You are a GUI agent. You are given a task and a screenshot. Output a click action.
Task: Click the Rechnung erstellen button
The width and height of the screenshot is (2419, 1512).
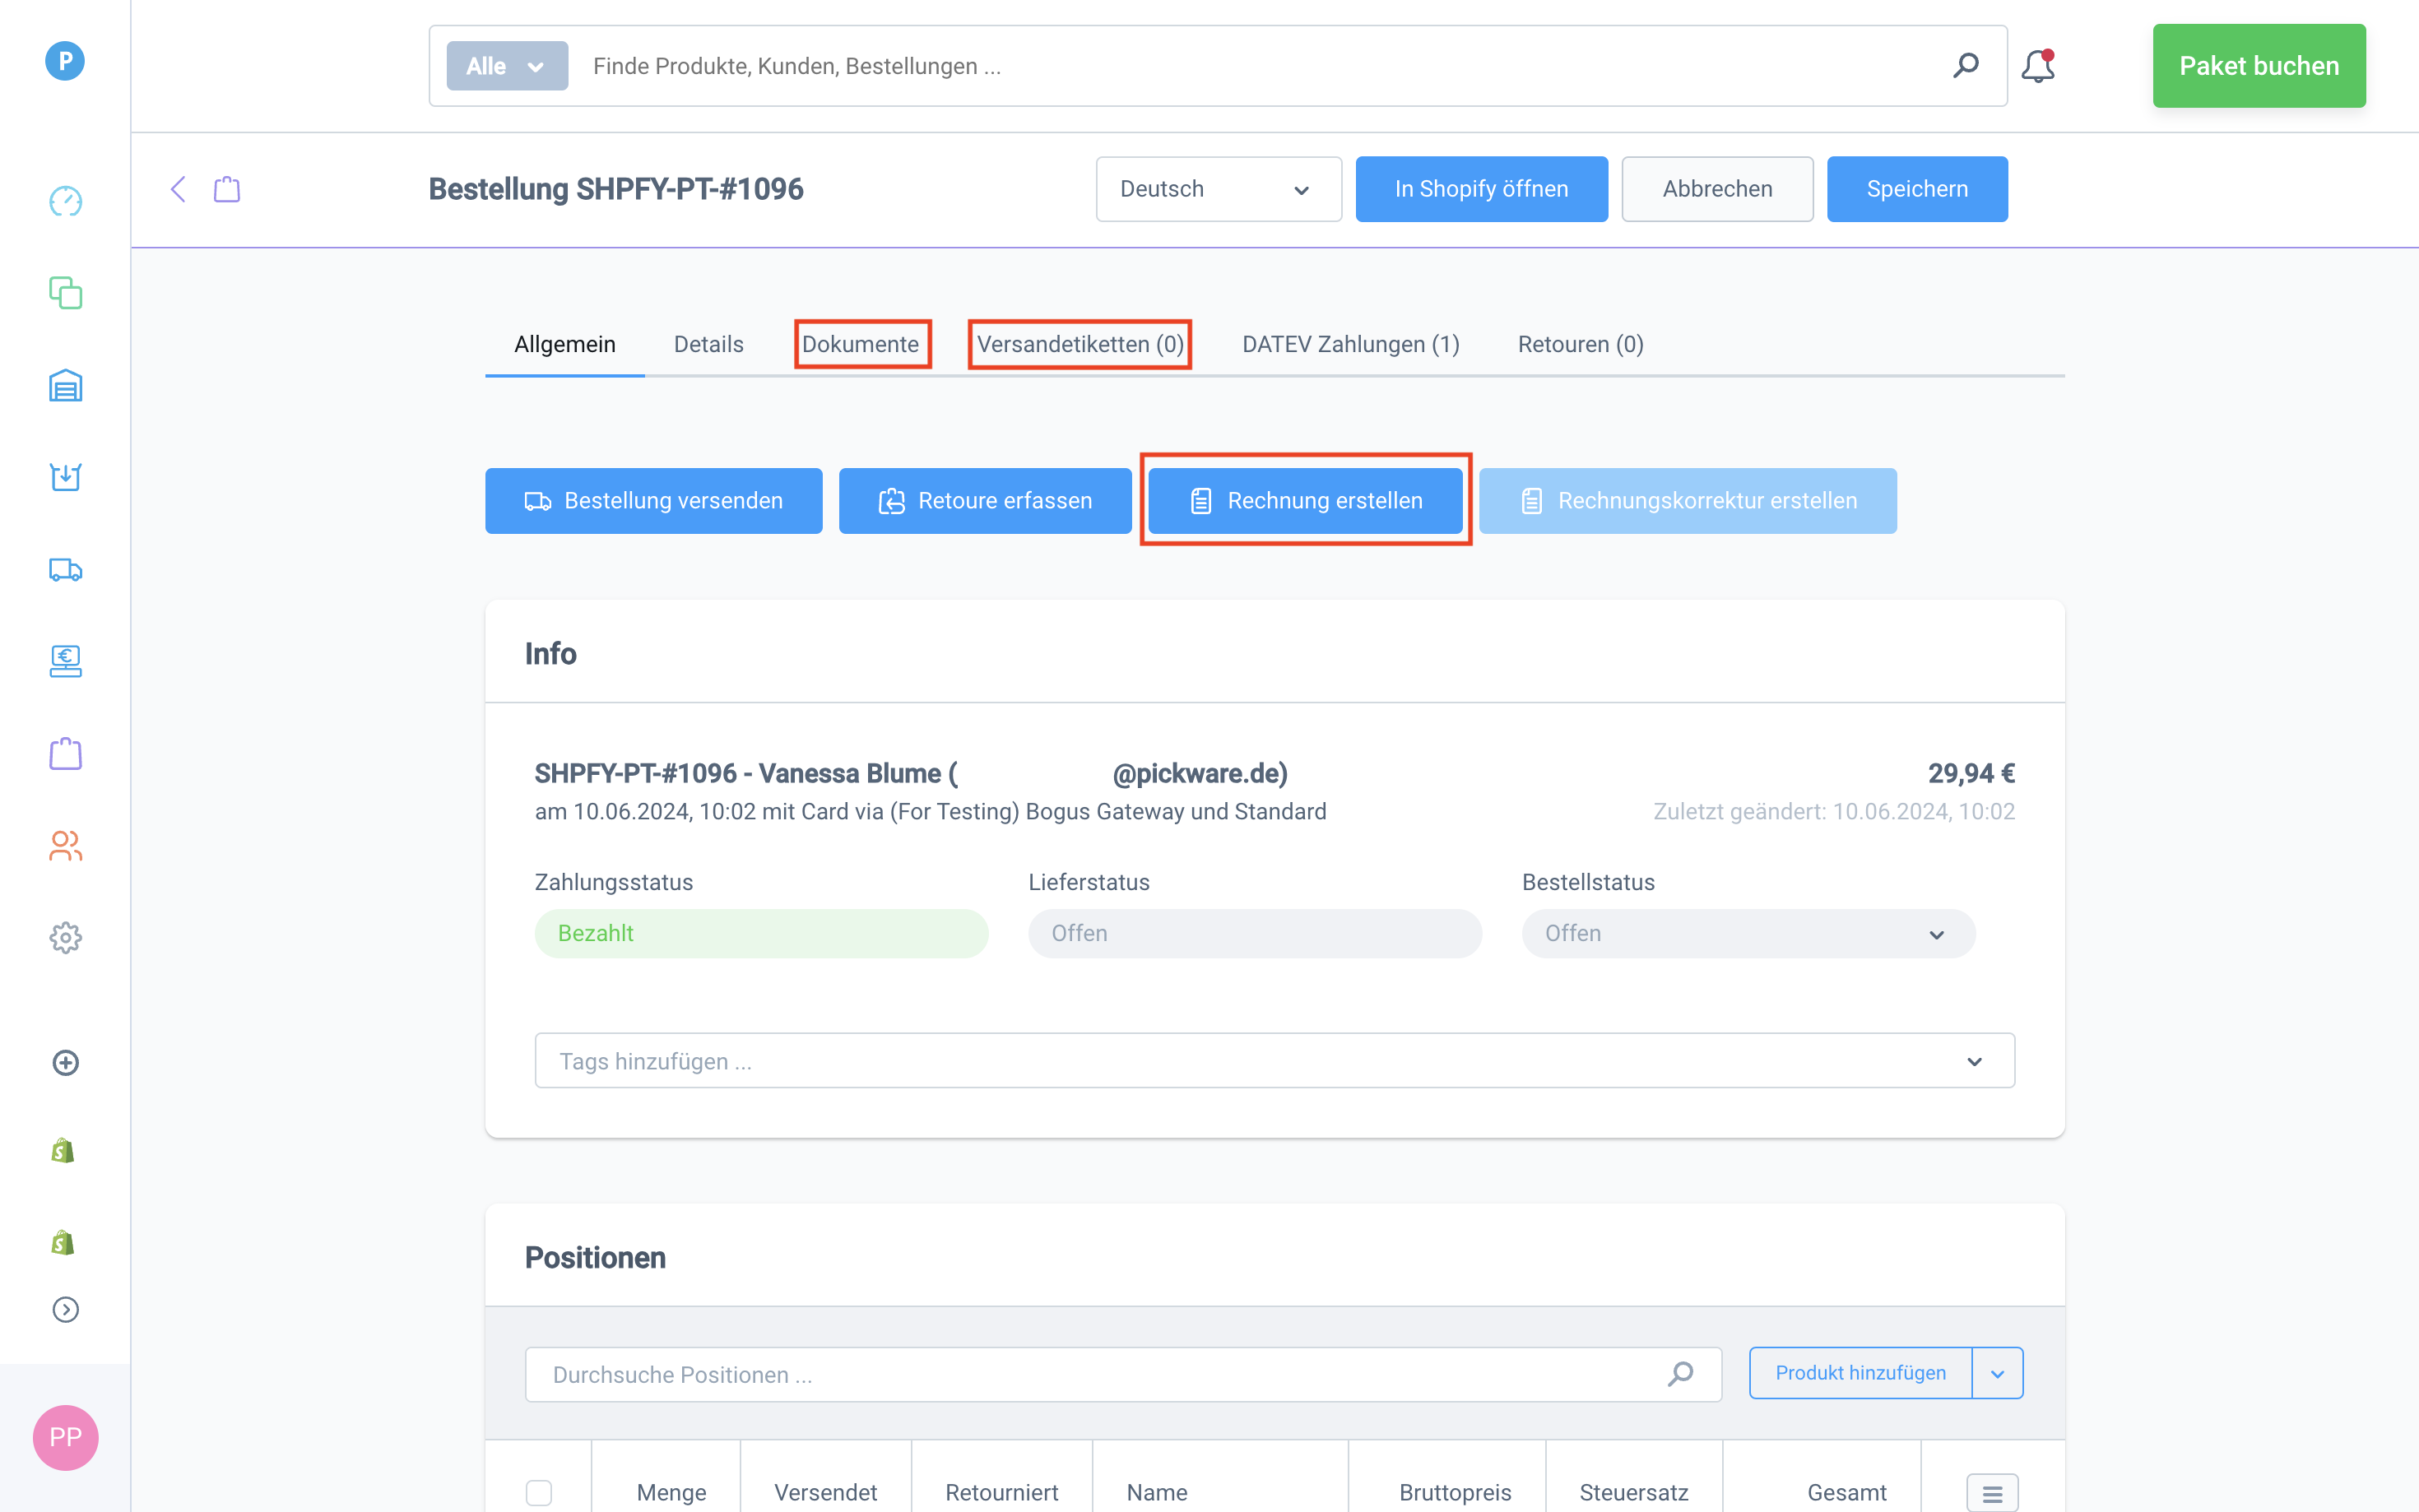pyautogui.click(x=1304, y=500)
